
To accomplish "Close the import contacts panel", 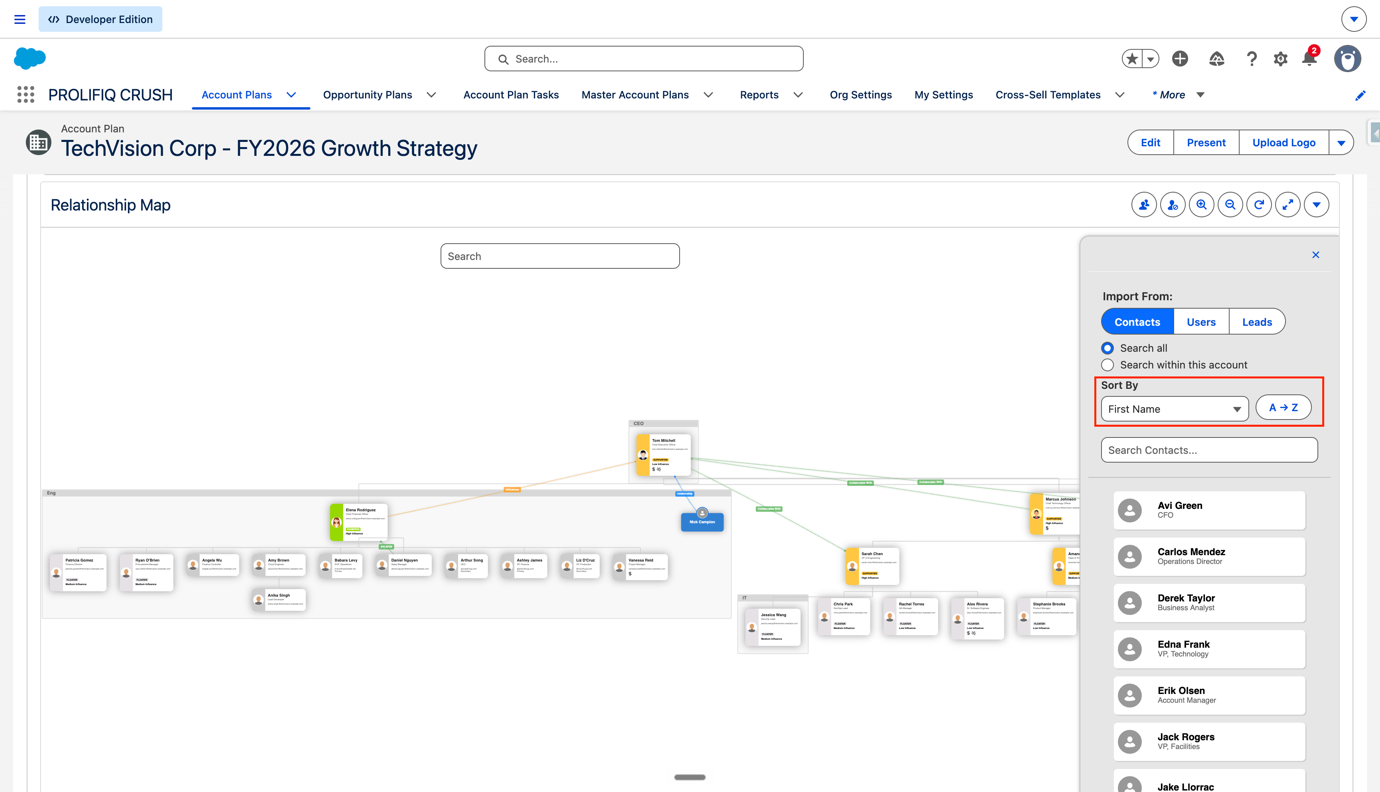I will [x=1316, y=255].
